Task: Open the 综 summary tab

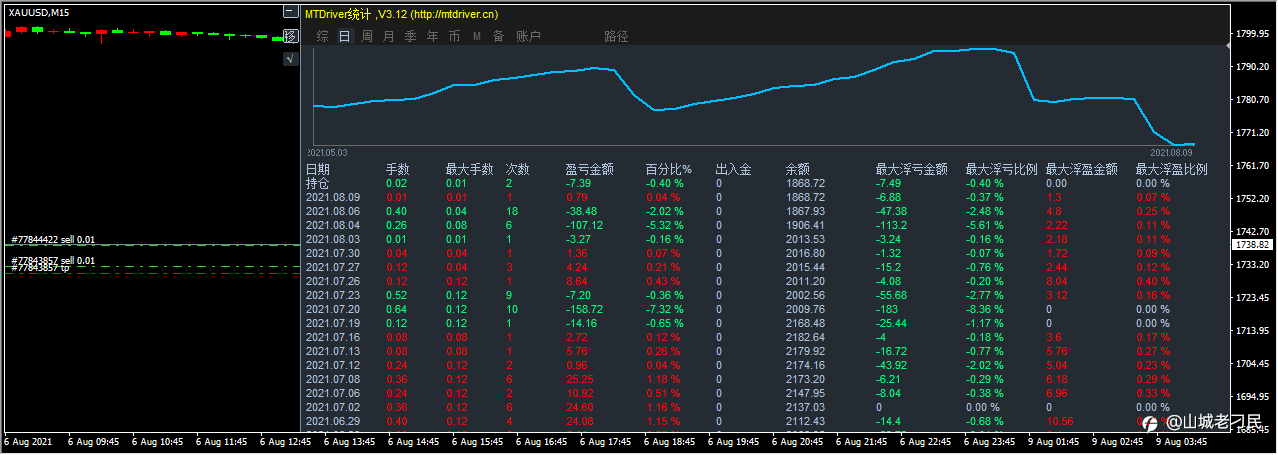Action: click(x=322, y=37)
